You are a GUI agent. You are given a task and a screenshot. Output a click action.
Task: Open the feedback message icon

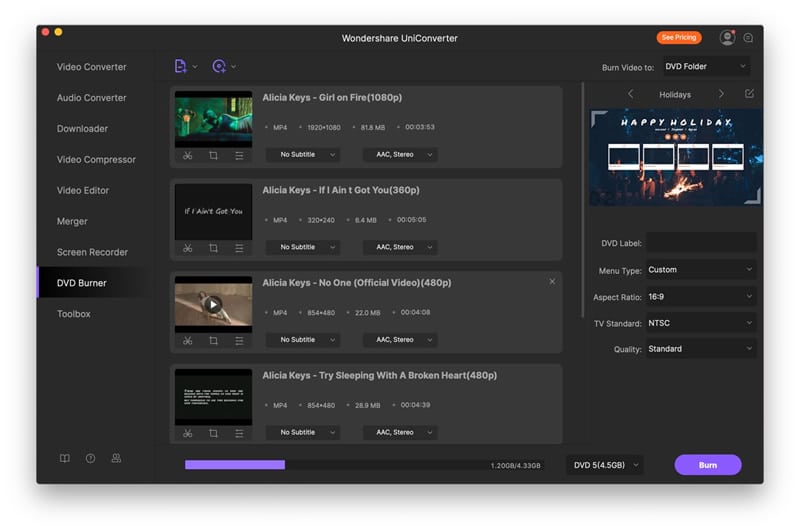pyautogui.click(x=748, y=38)
